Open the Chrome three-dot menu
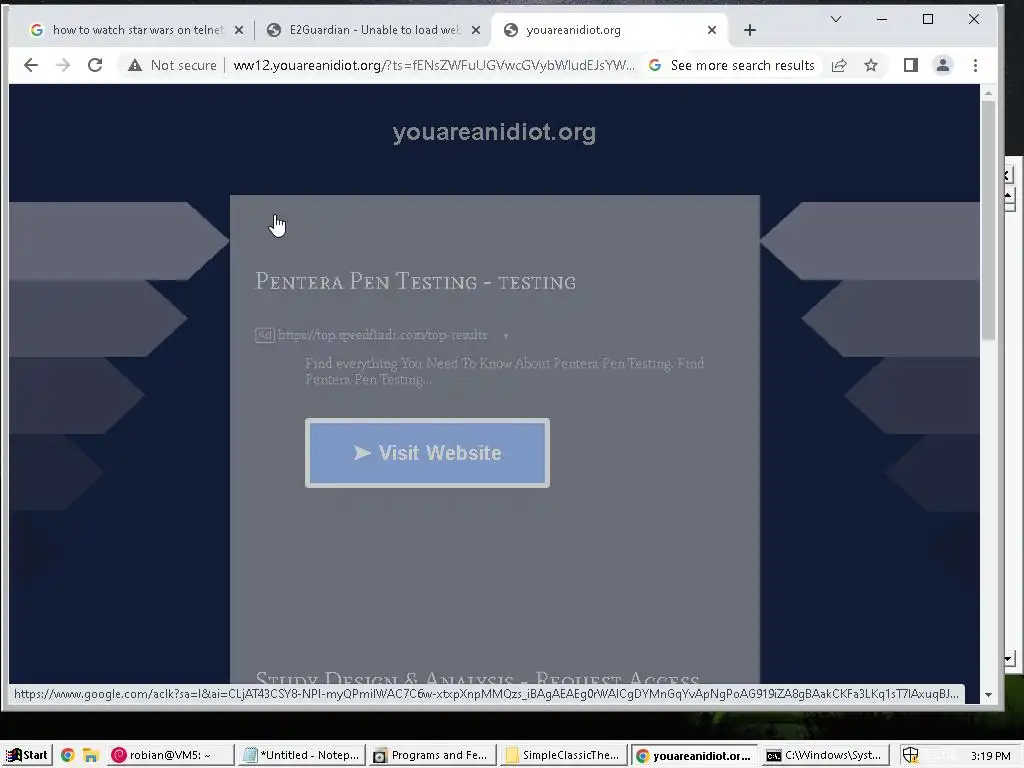Image resolution: width=1024 pixels, height=768 pixels. 975,65
